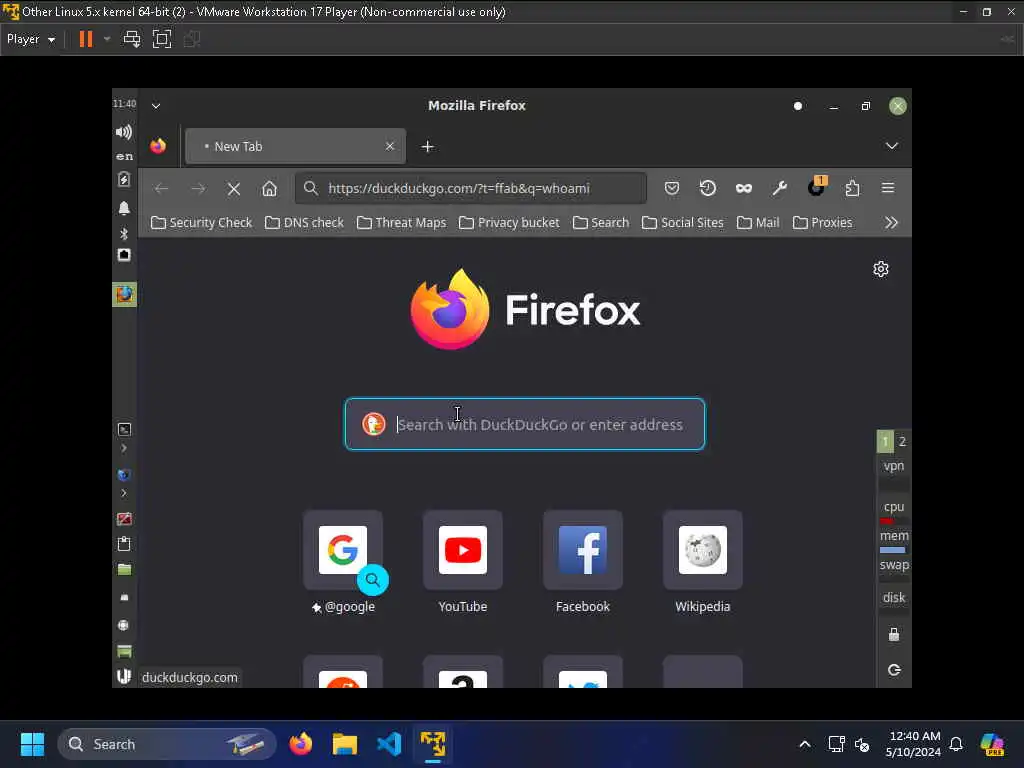Open the Extensions puzzle icon
This screenshot has height=768, width=1024.
pos(852,189)
